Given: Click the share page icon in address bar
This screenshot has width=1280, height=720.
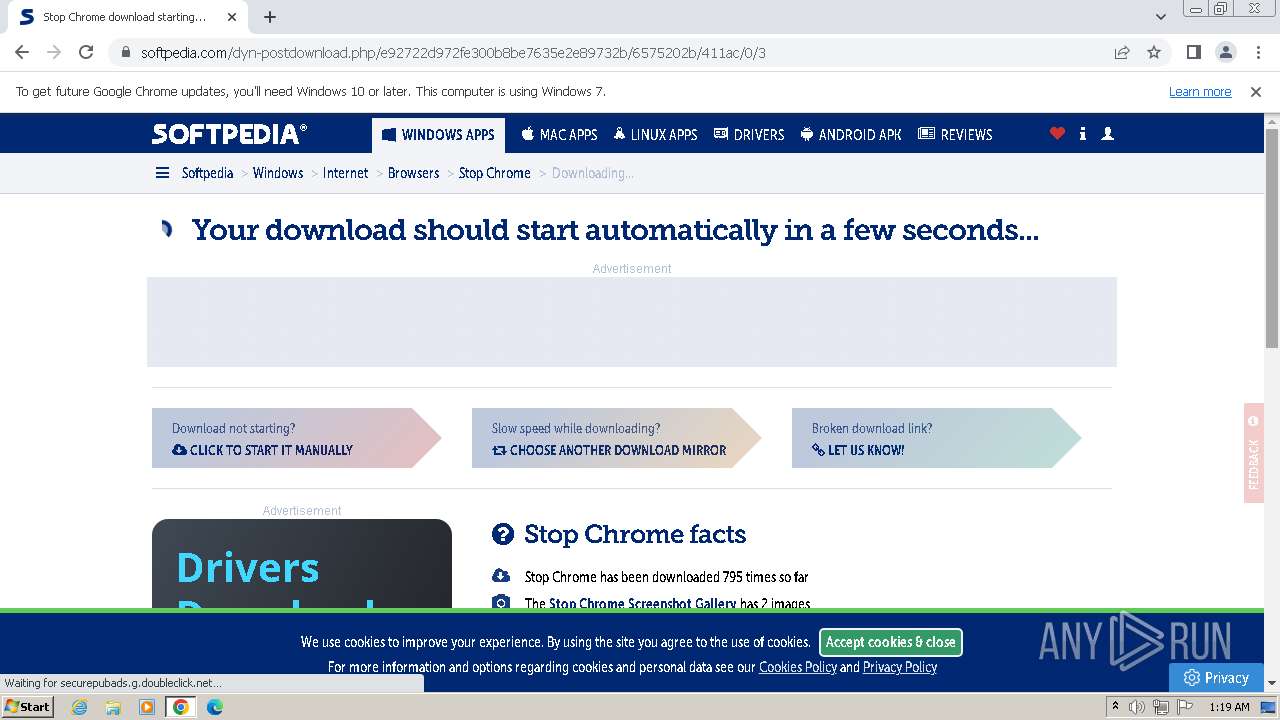Looking at the screenshot, I should click(x=1122, y=52).
